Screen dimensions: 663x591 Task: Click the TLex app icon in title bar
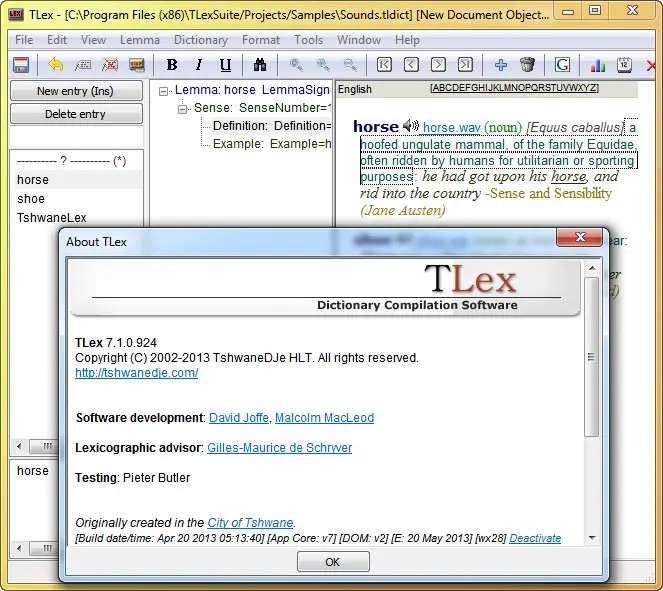coord(15,14)
